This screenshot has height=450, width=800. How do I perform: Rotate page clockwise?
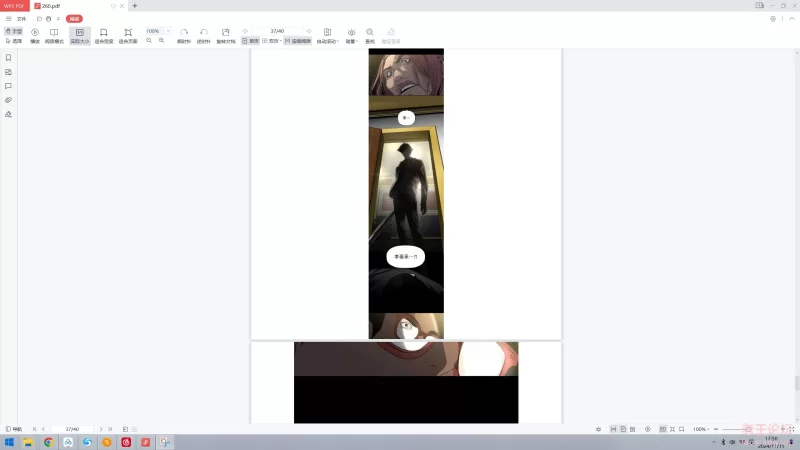tap(184, 36)
